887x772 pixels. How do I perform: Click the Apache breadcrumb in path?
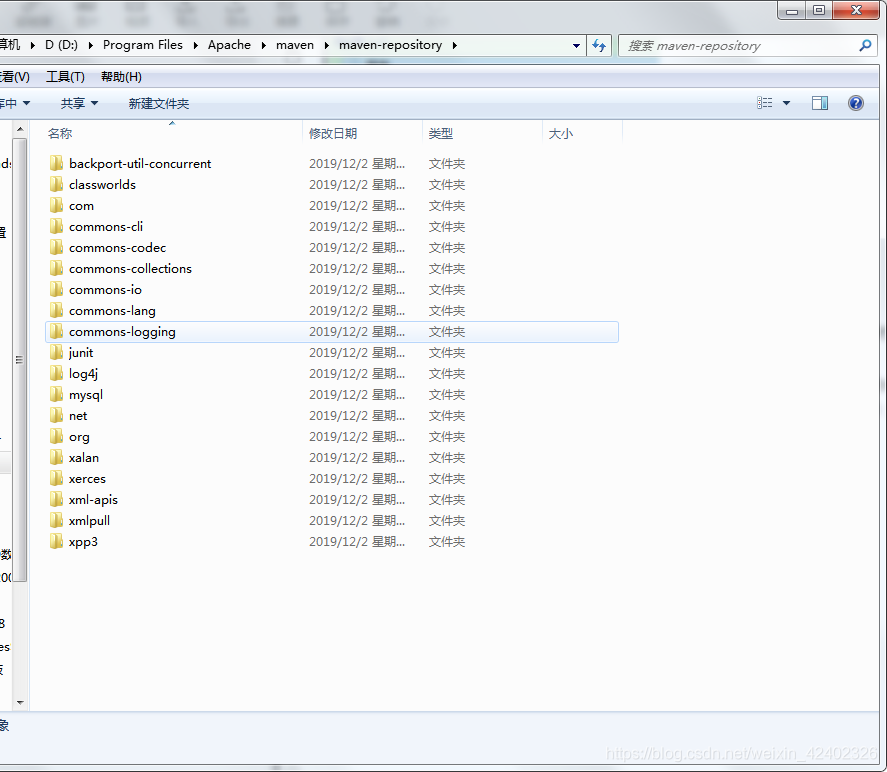229,45
